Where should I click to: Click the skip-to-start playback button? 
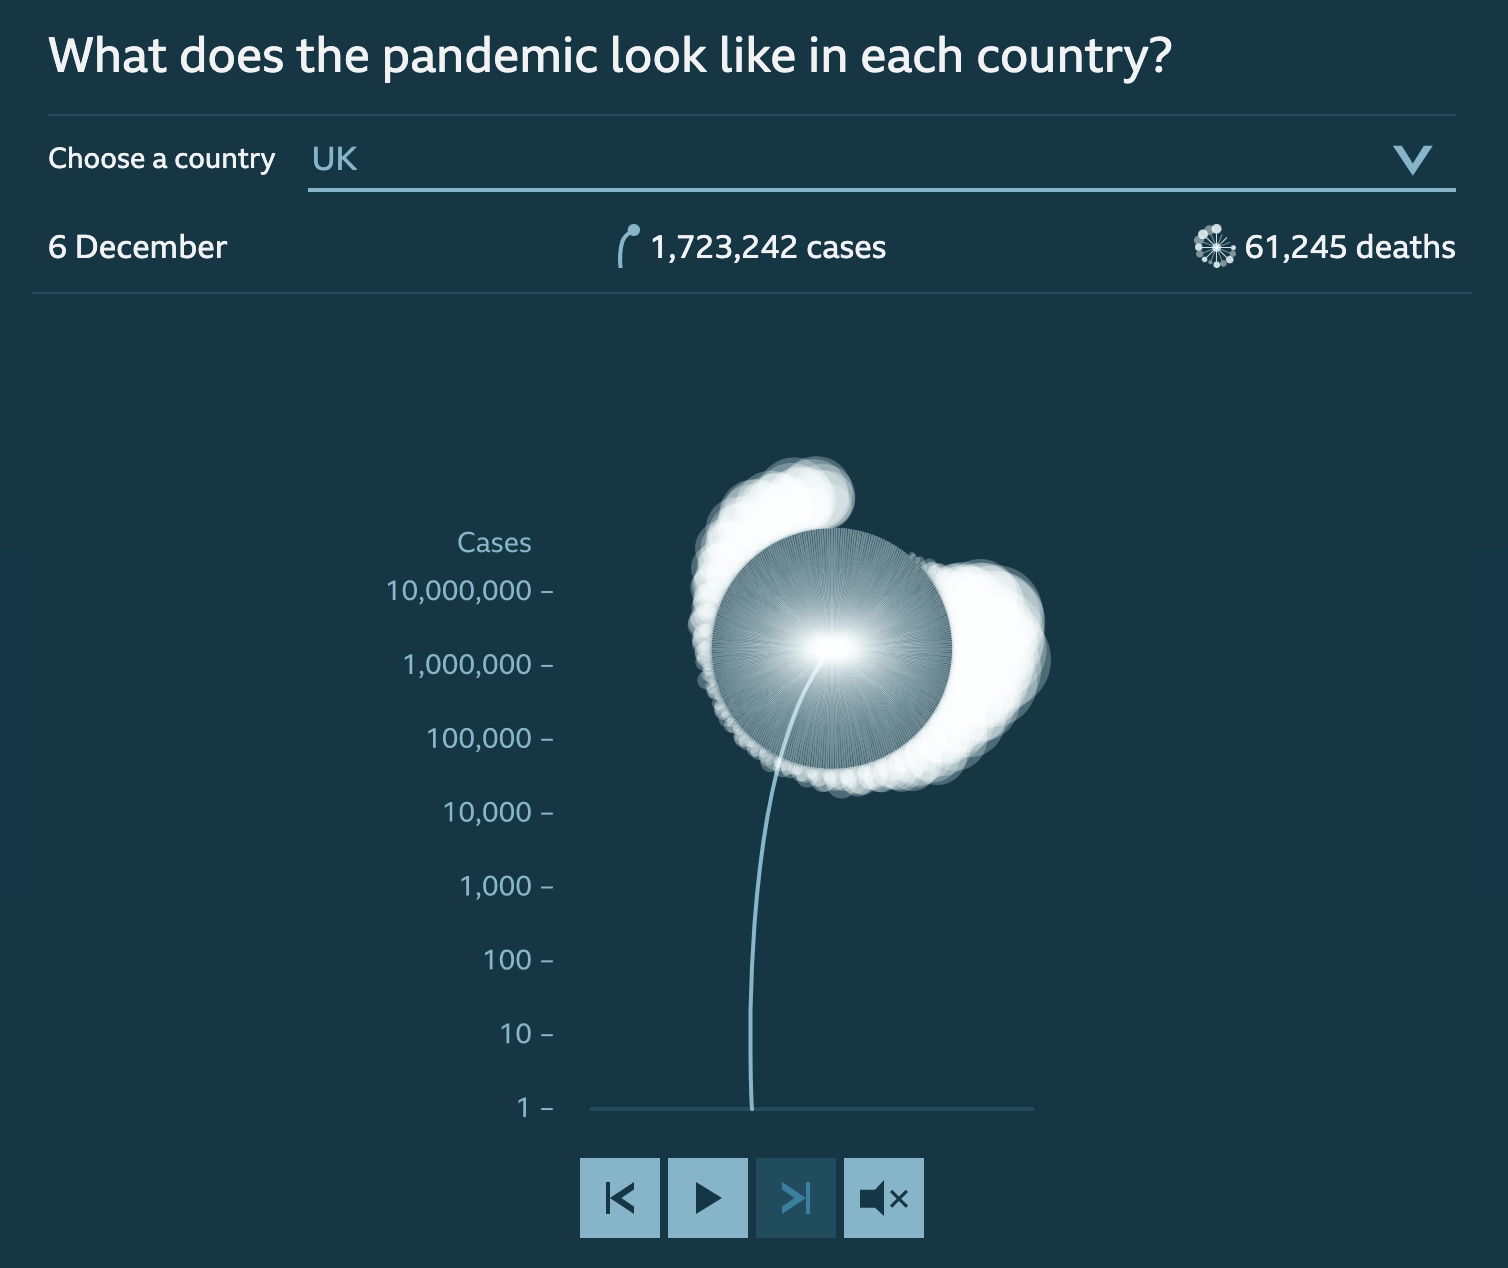tap(620, 1198)
